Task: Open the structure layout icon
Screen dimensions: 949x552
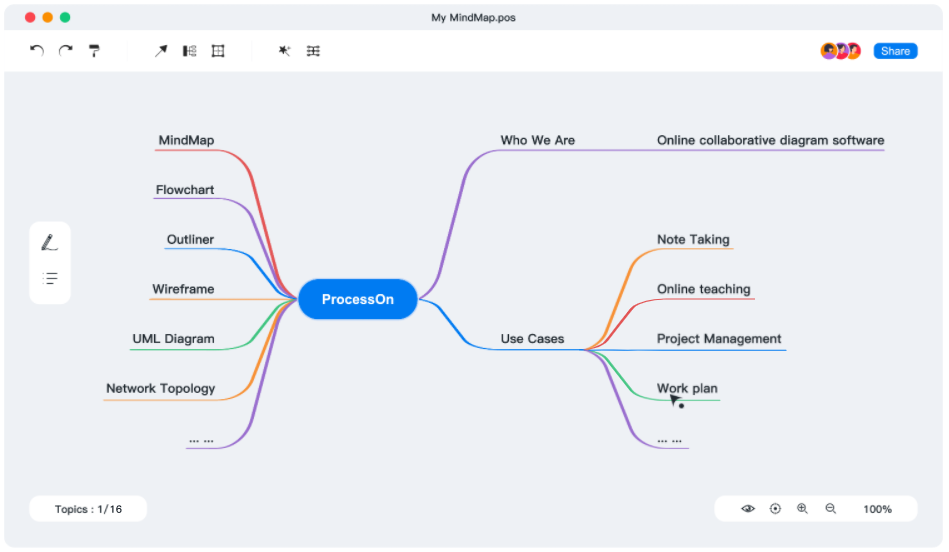Action: tap(313, 51)
